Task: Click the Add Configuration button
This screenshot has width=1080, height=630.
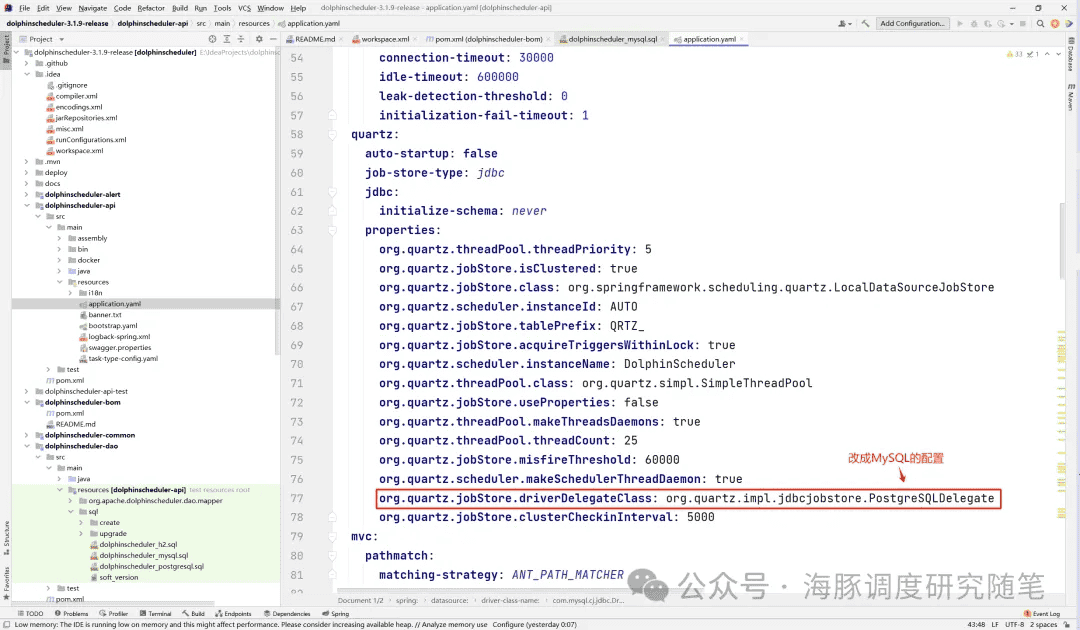Action: coord(912,23)
